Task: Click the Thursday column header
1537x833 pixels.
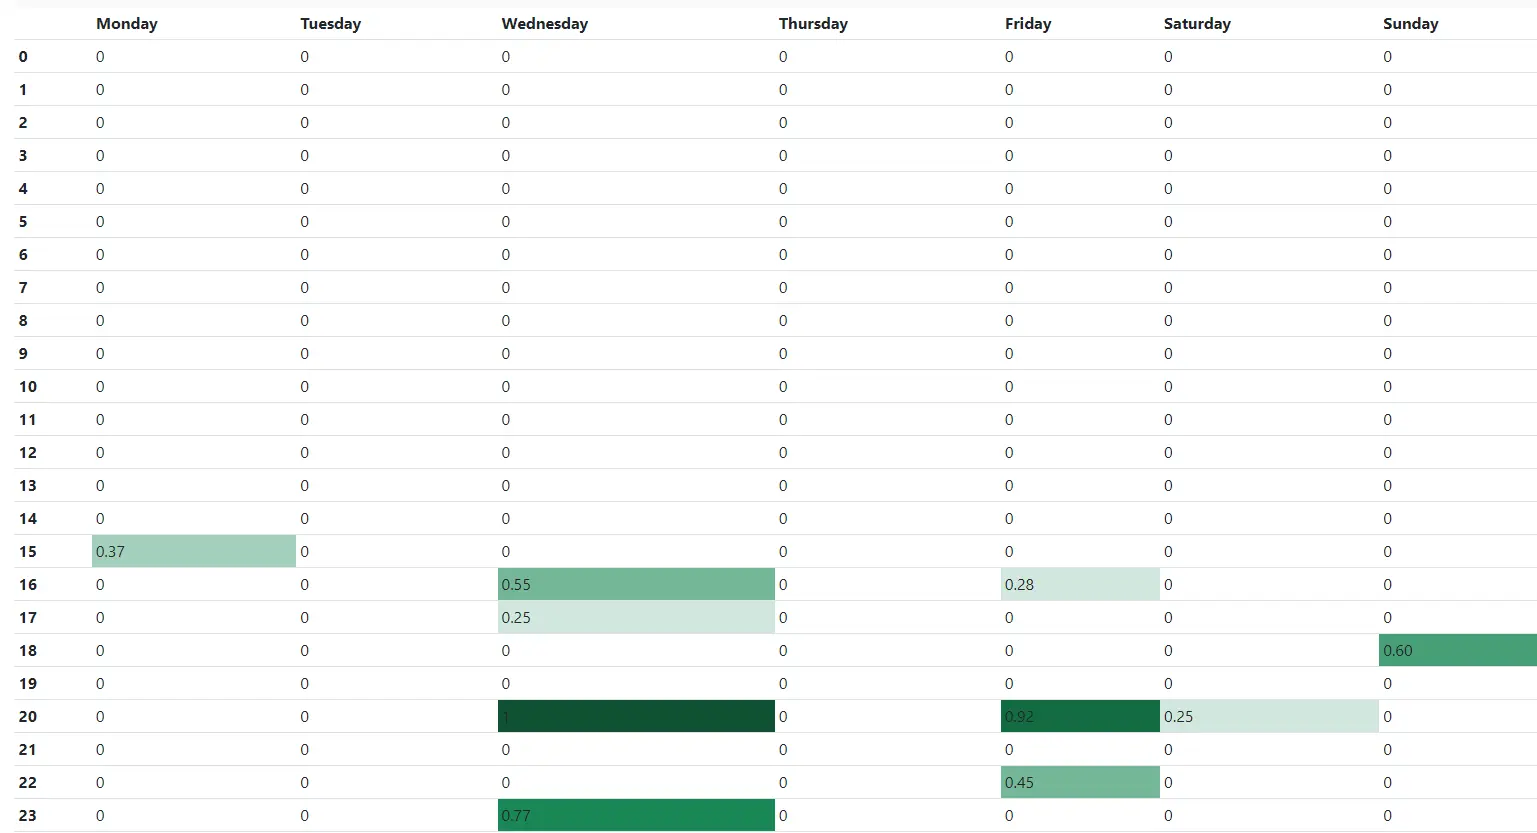Action: click(x=813, y=24)
